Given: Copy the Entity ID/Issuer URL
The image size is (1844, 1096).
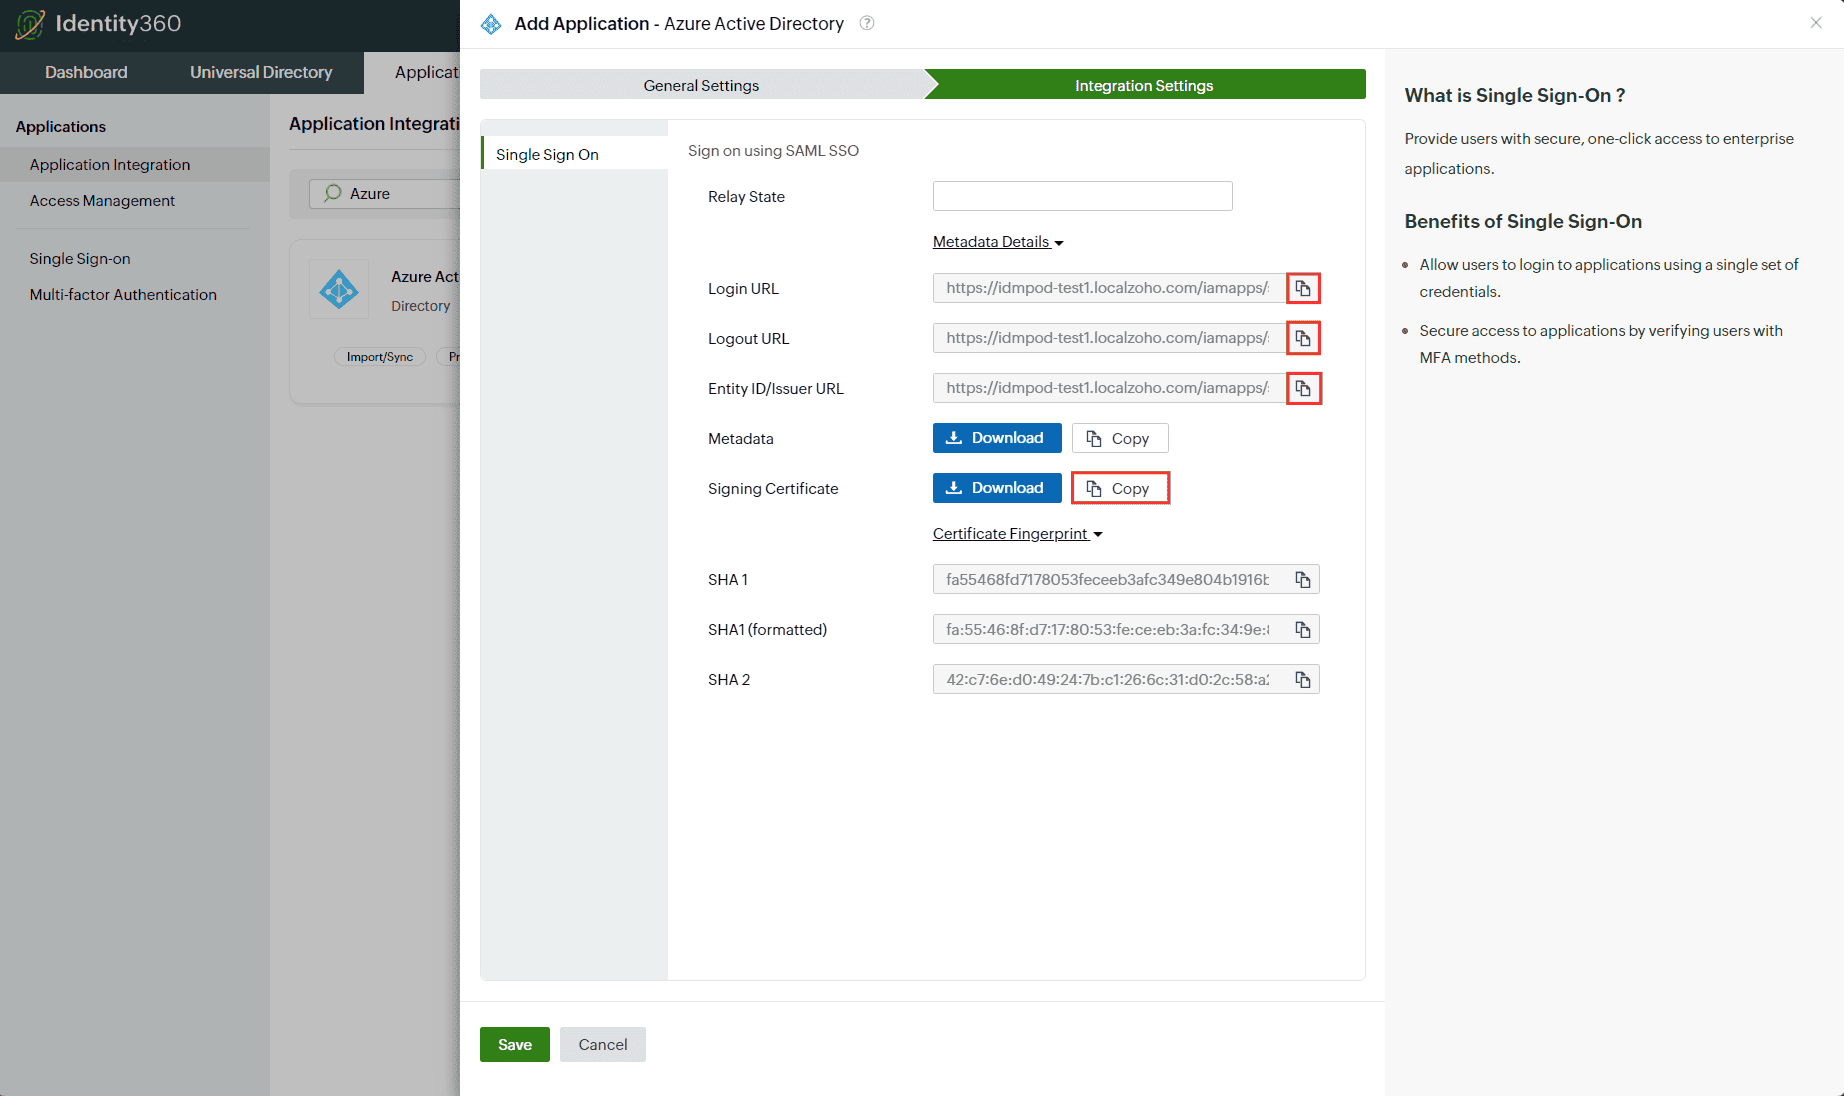Looking at the screenshot, I should 1303,388.
